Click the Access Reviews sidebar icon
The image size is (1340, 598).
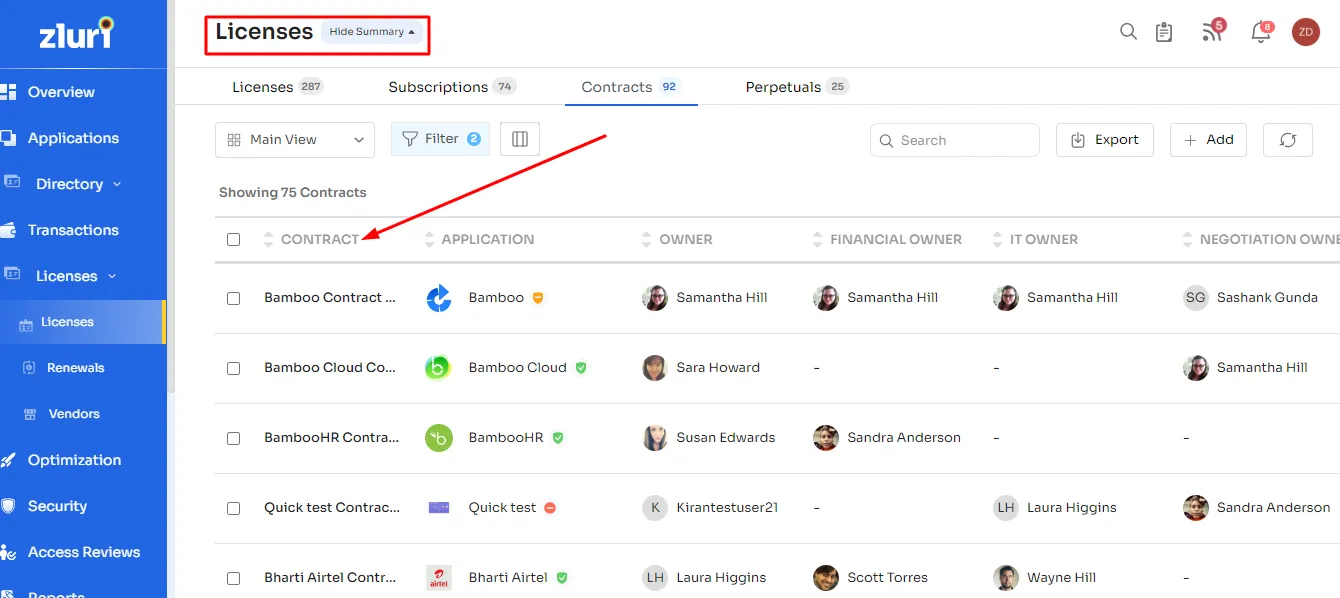tap(8, 552)
